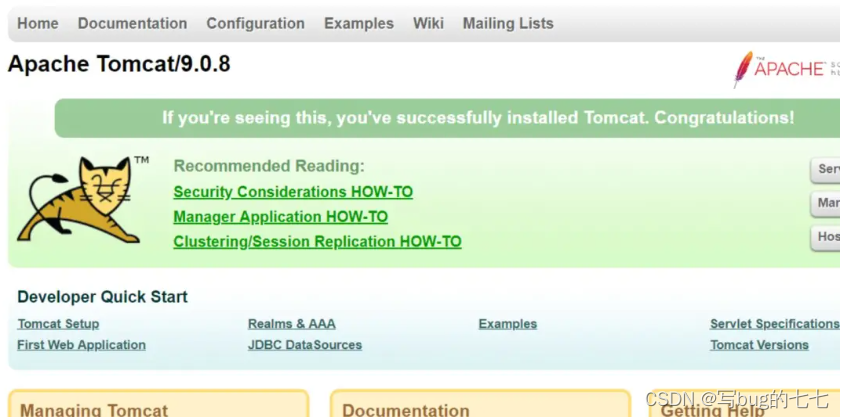Open the Tomcat Setup link

[x=58, y=324]
